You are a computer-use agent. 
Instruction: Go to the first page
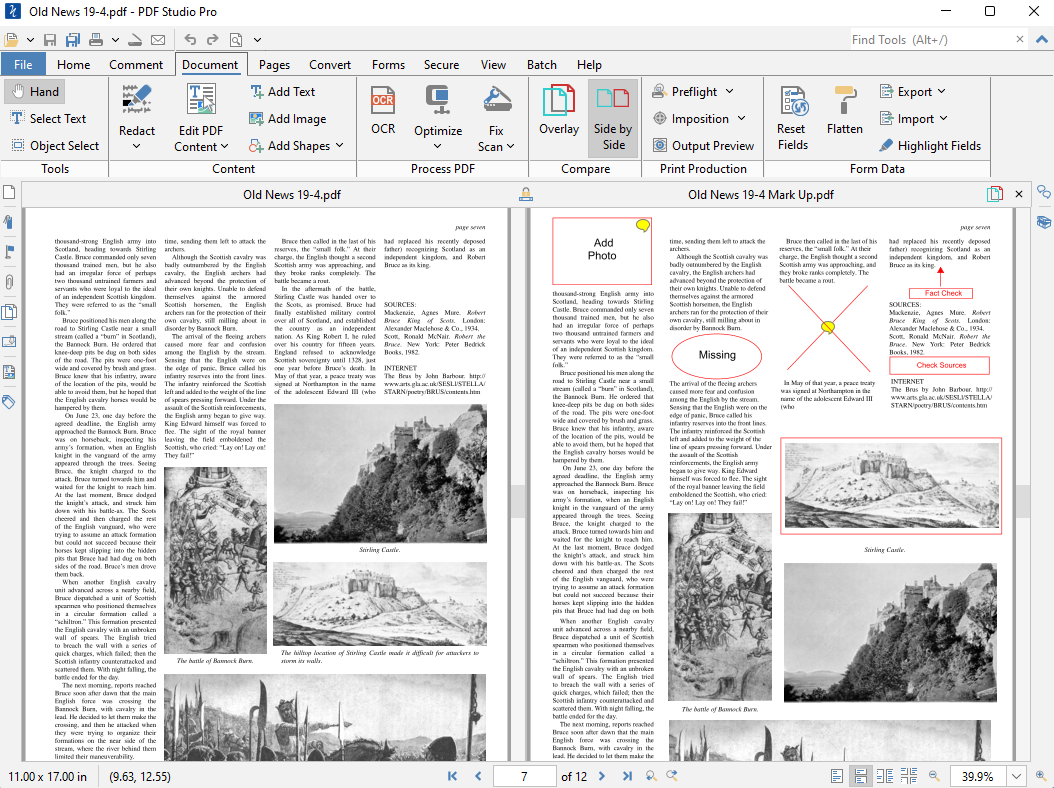(x=453, y=776)
